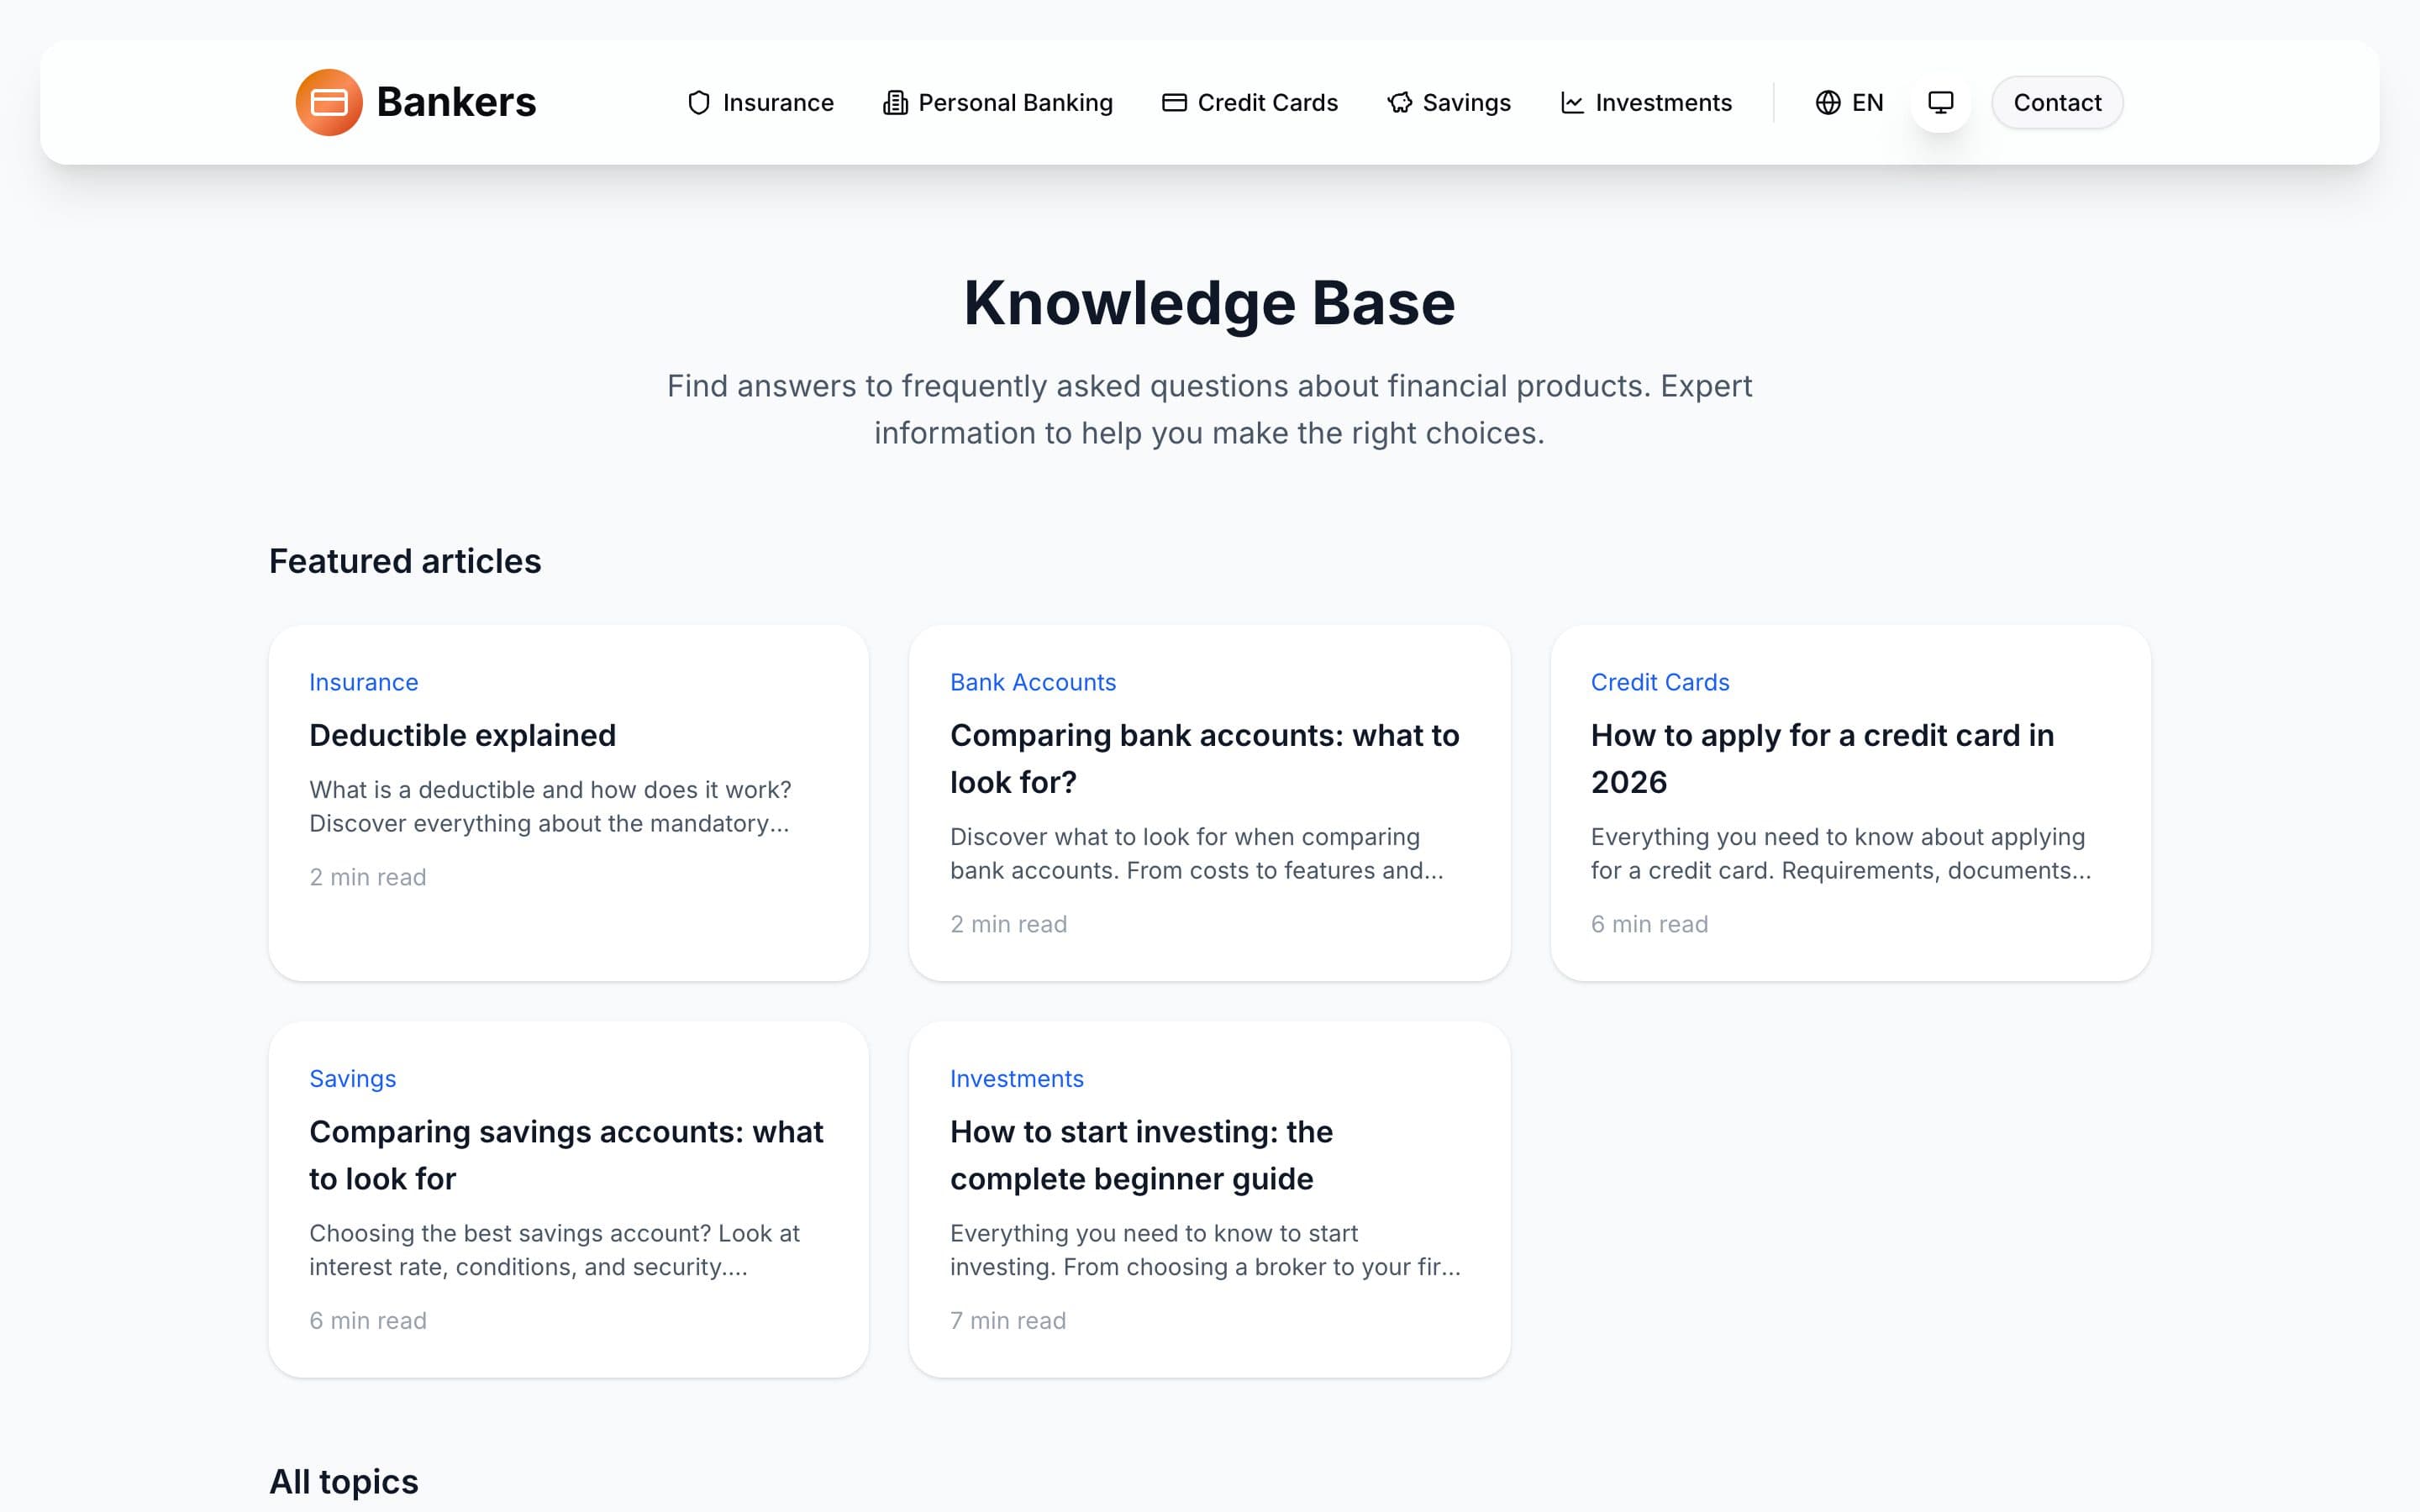Image resolution: width=2420 pixels, height=1512 pixels.
Task: Open the Savings nav item
Action: point(1449,103)
